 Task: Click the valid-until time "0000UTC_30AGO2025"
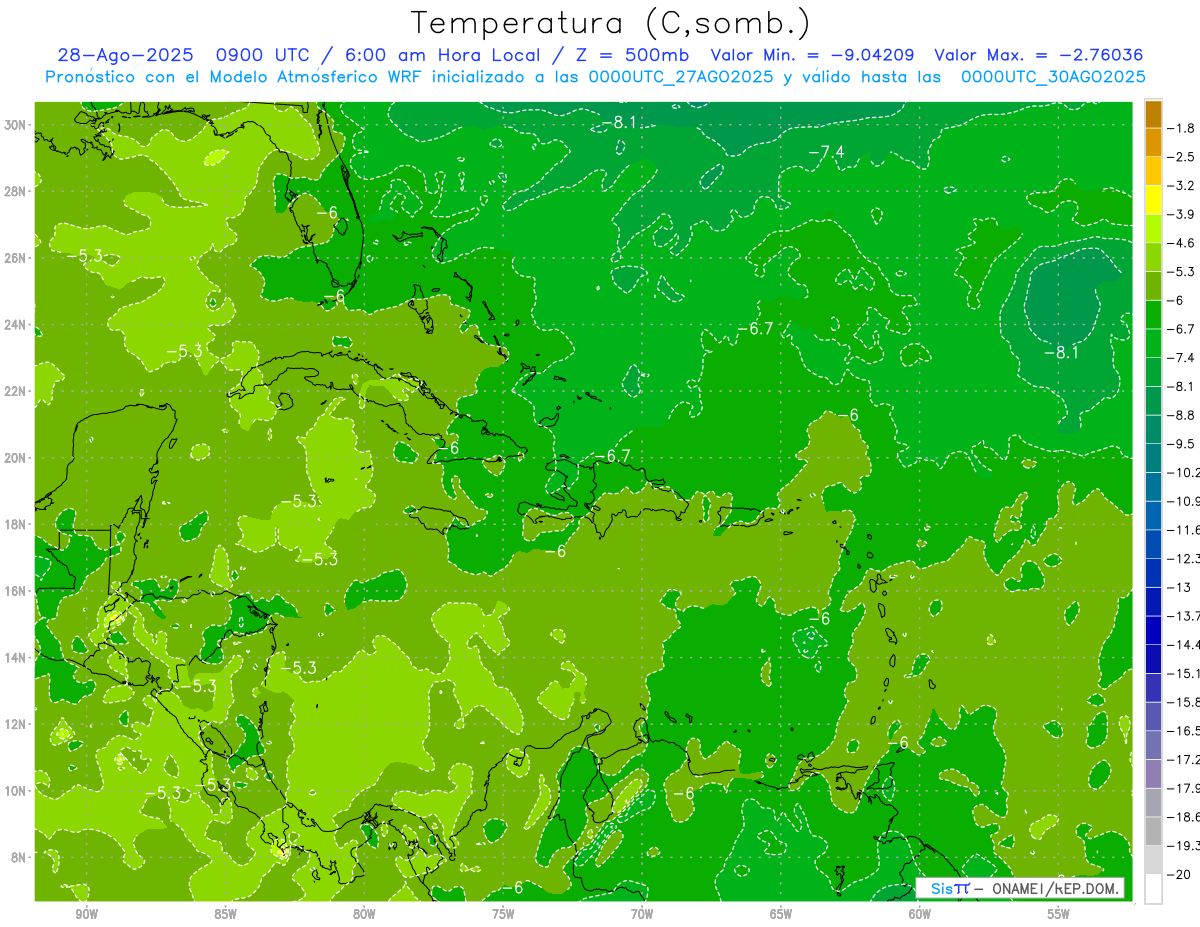click(1053, 76)
